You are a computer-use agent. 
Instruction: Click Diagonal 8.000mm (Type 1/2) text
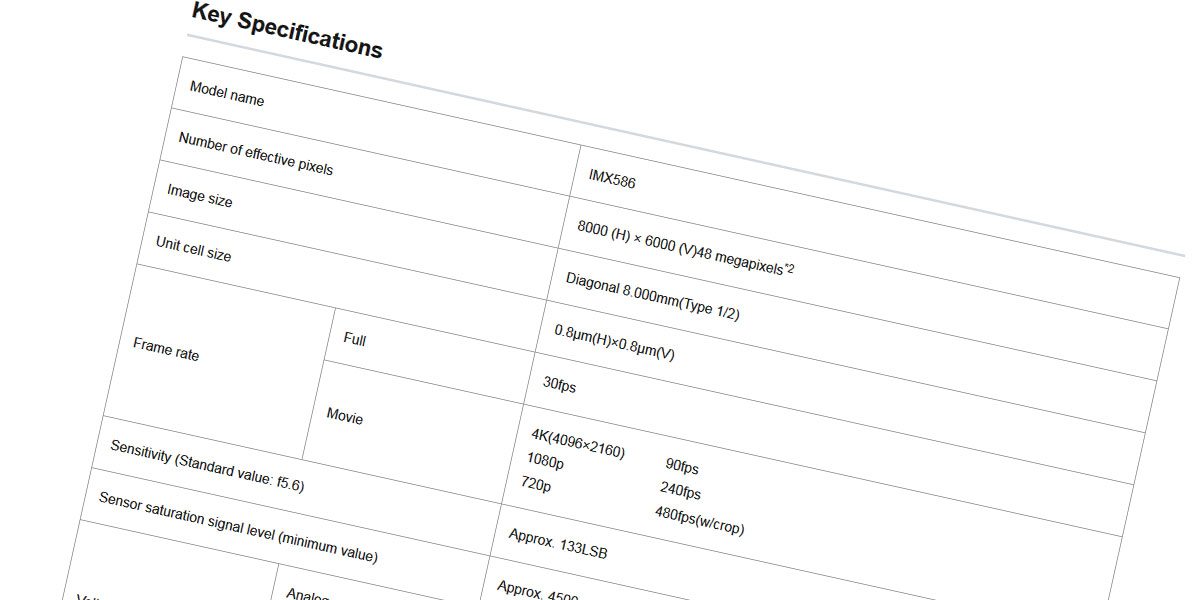coord(653,296)
